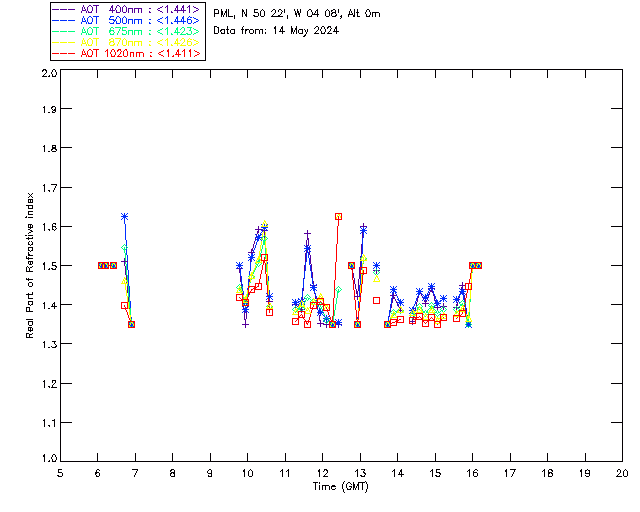This screenshot has width=640, height=512.
Task: Click the AOT 400nm purple legend entry
Action: pyautogui.click(x=127, y=9)
